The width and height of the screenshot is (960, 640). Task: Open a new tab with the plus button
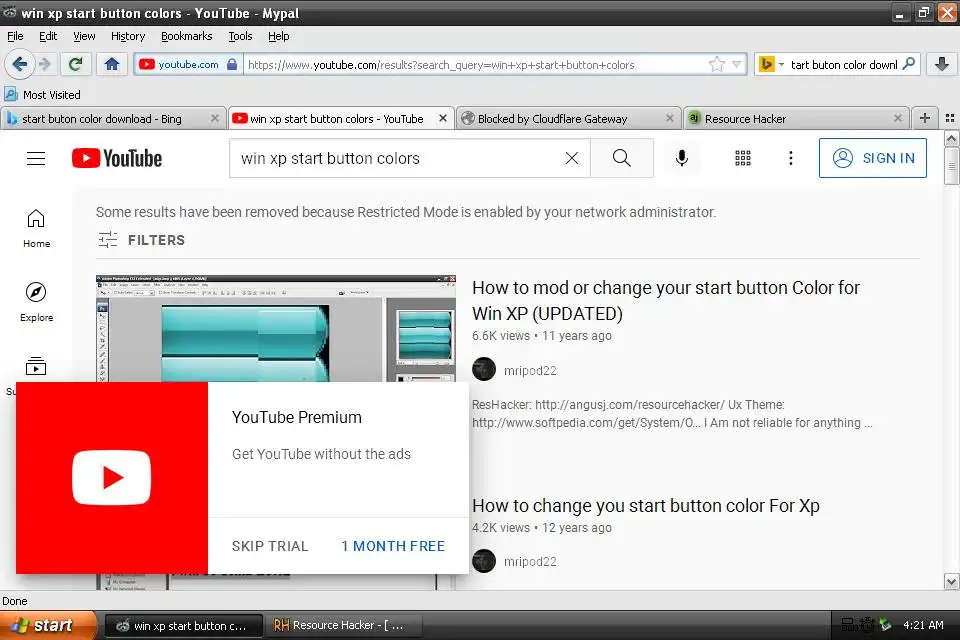pyautogui.click(x=924, y=118)
